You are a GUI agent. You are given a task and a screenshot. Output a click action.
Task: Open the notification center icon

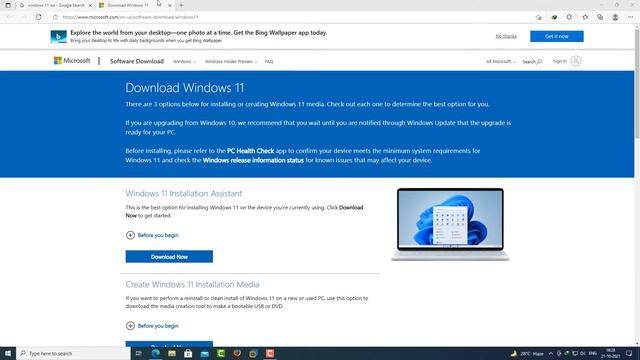point(629,353)
